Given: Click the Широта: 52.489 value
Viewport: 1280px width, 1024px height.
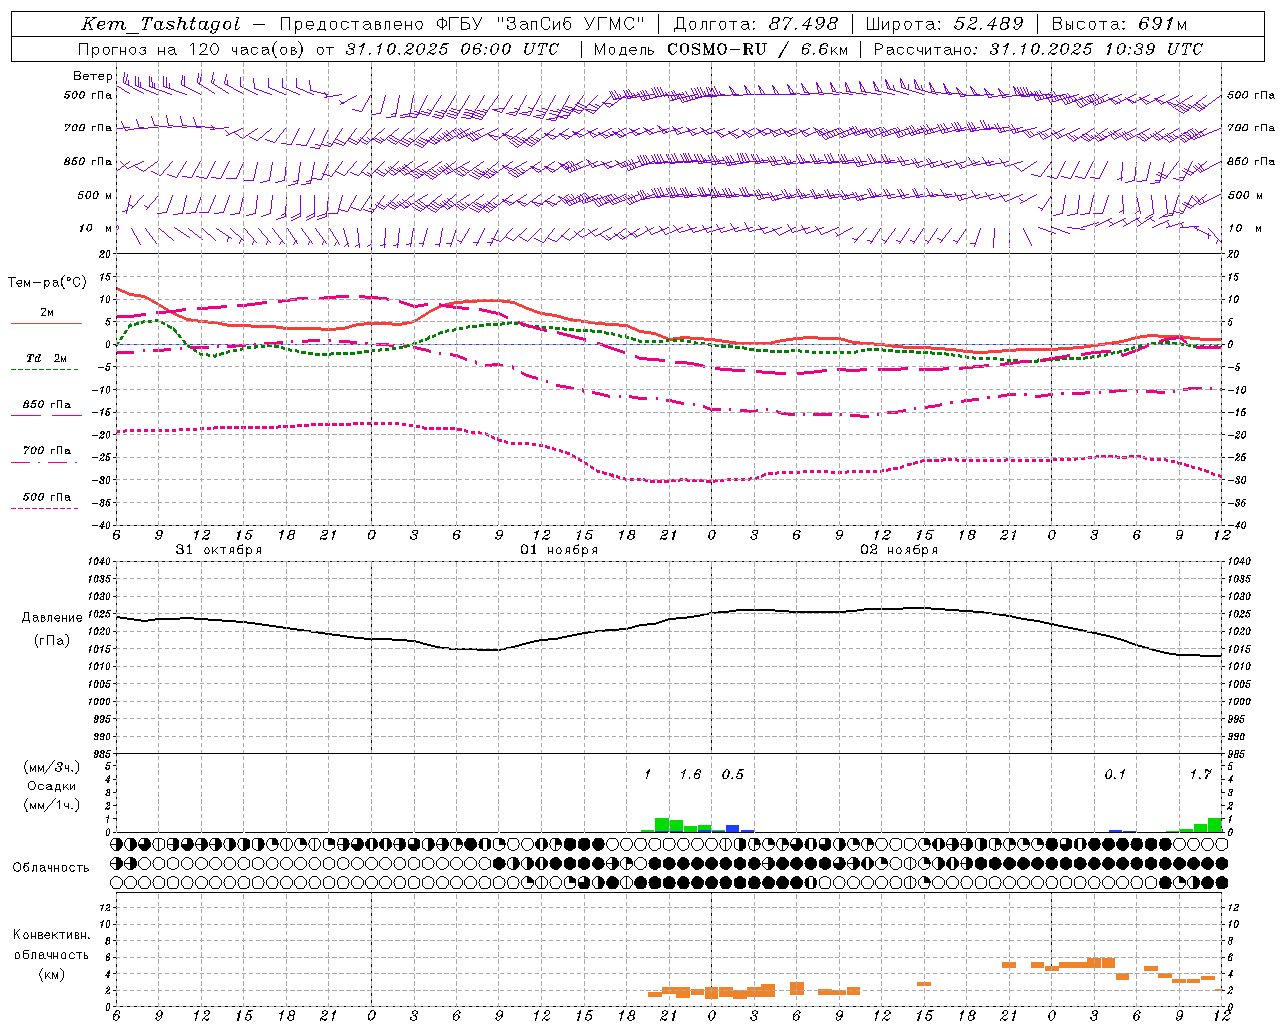Looking at the screenshot, I should pos(945,25).
